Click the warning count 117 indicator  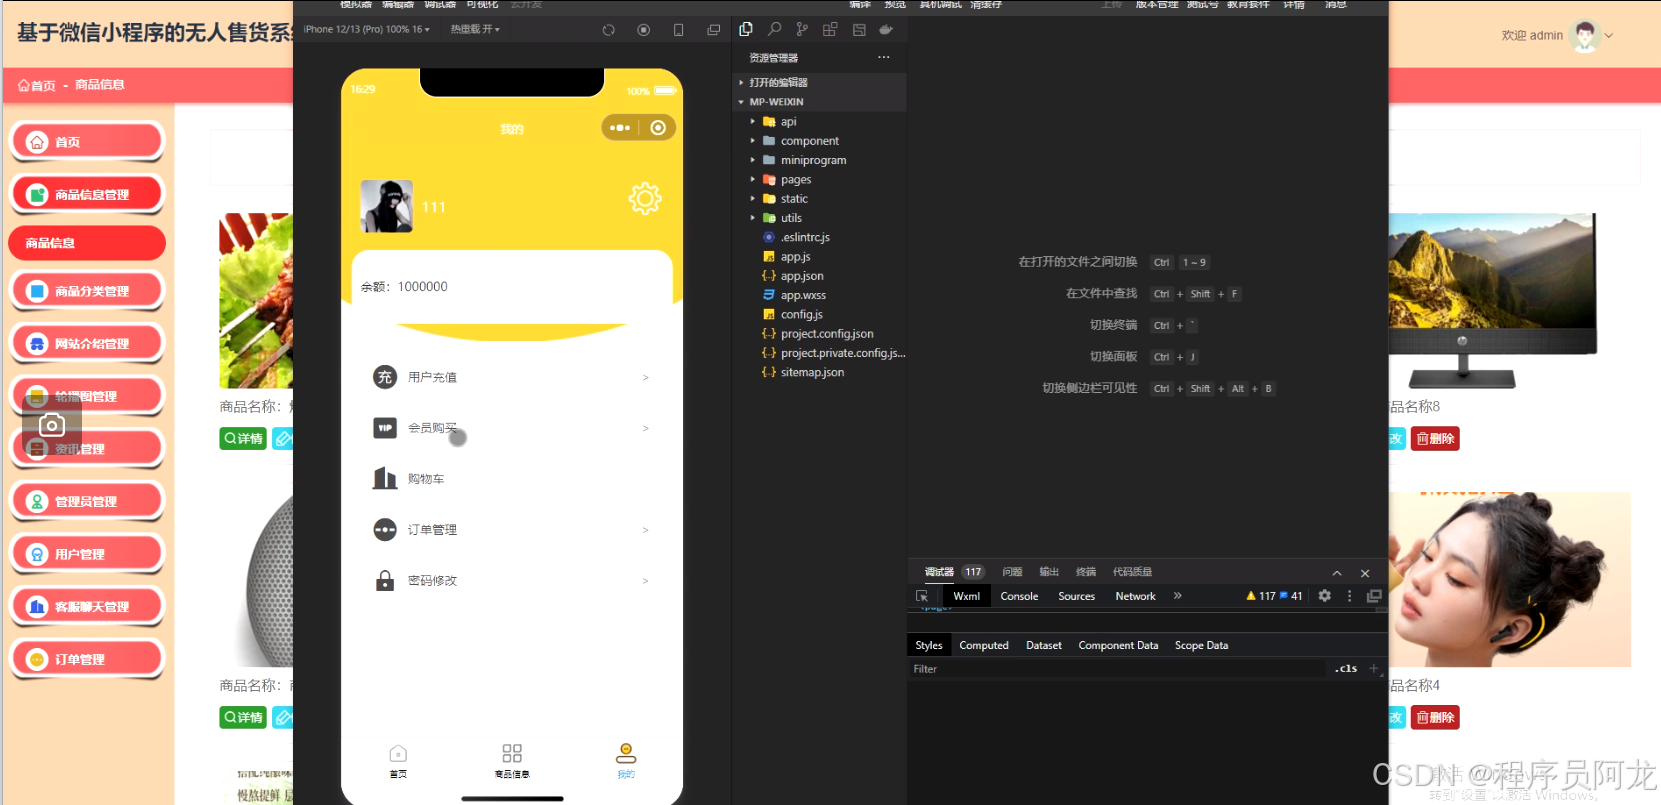point(1261,596)
